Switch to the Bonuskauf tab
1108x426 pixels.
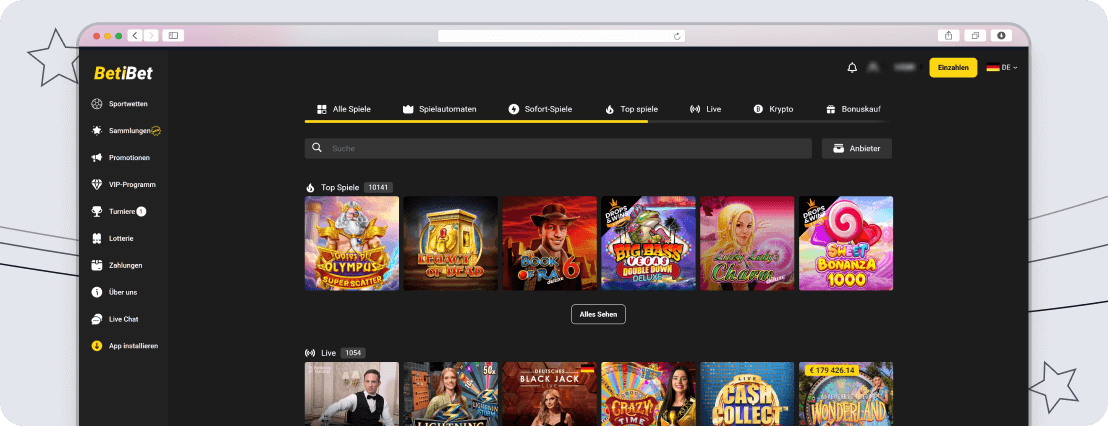854,110
